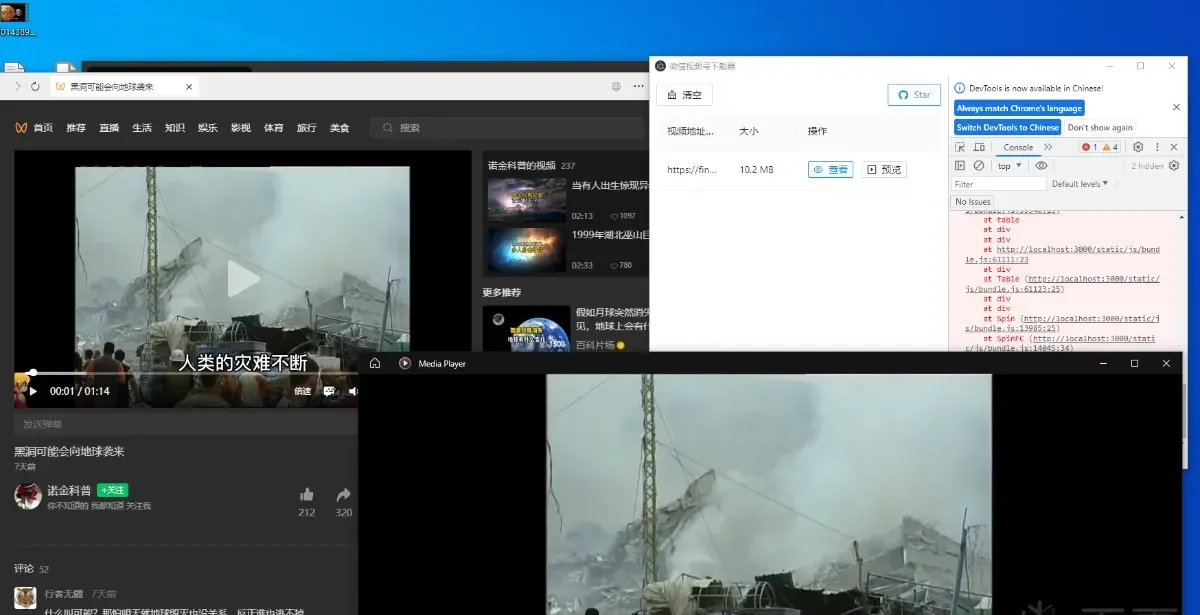The image size is (1200, 615).
Task: Click the 搜索 search field
Action: [507, 128]
